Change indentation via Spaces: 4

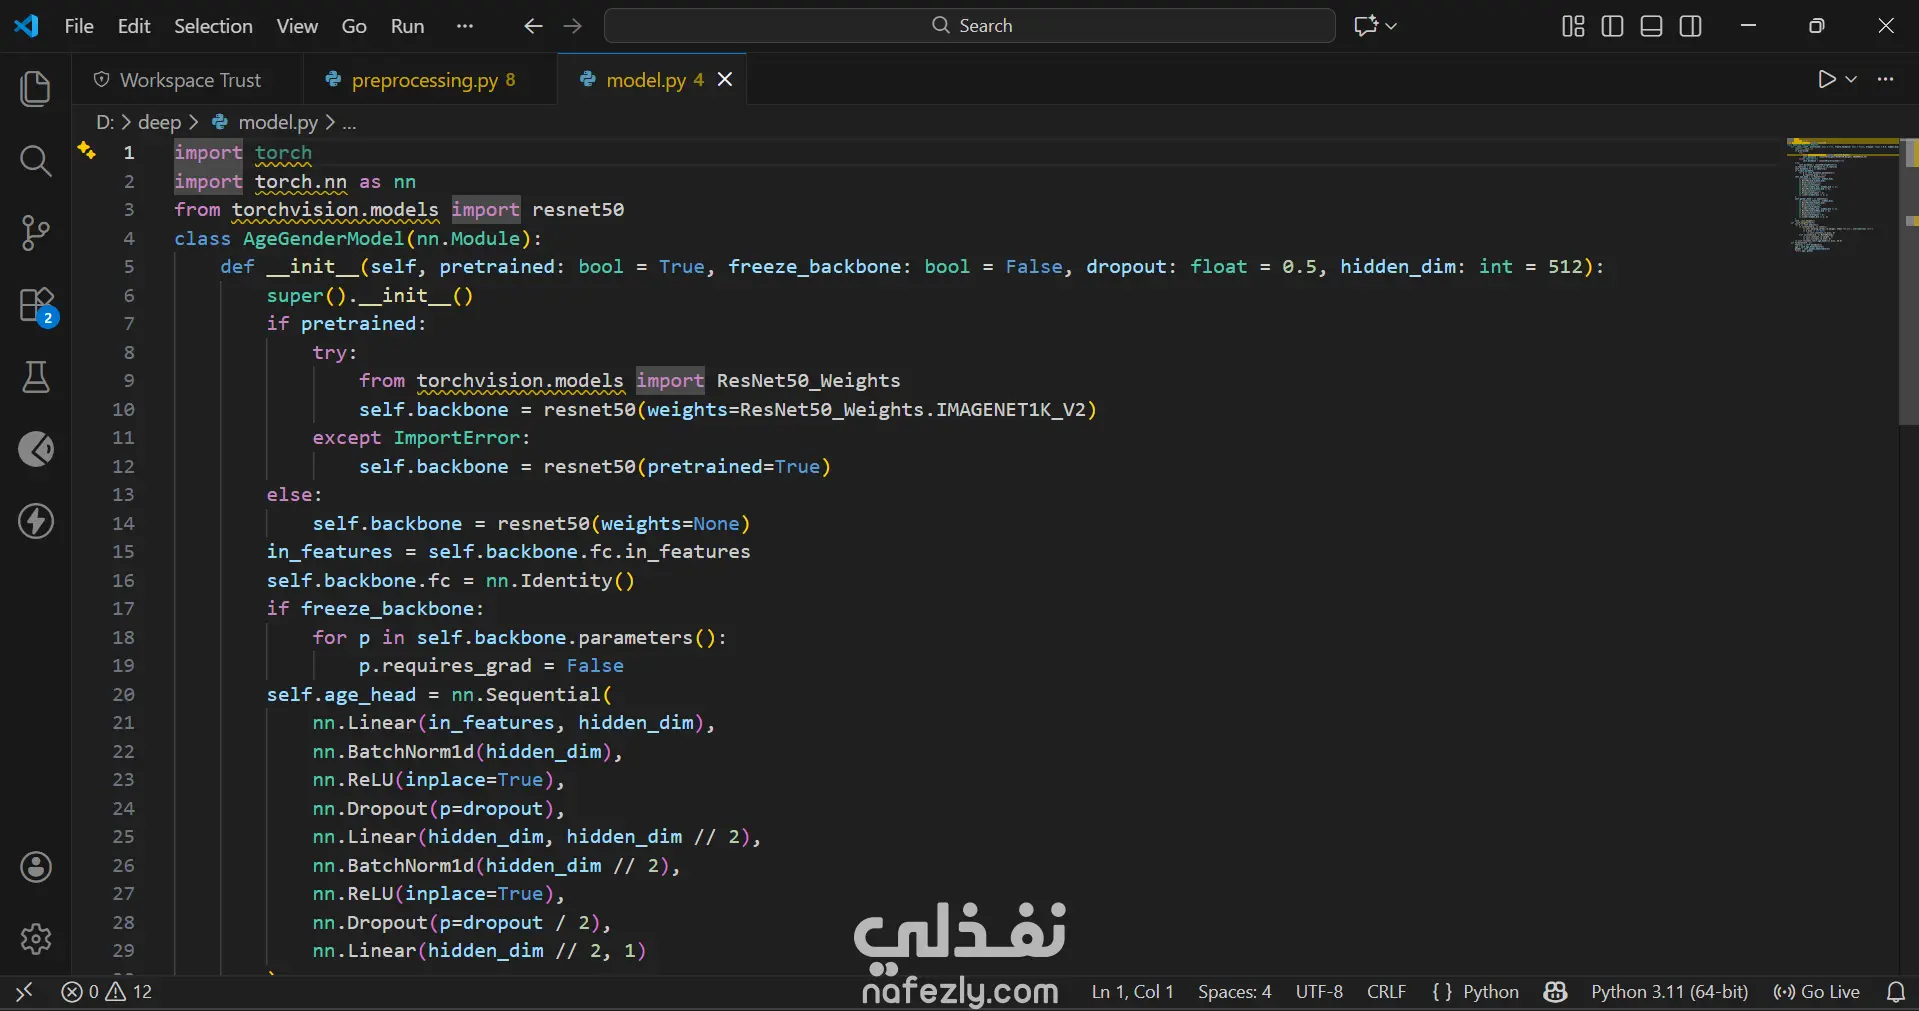(x=1234, y=992)
